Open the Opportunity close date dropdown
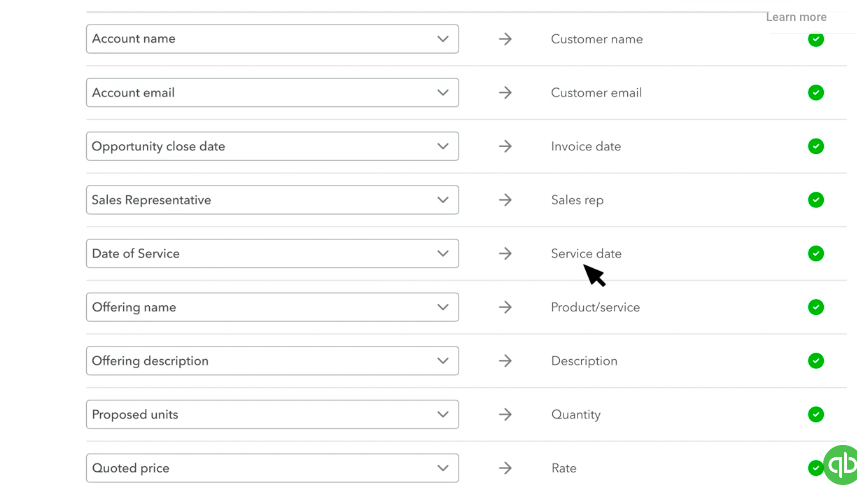Screen dimensions: 857x493 click(272, 146)
